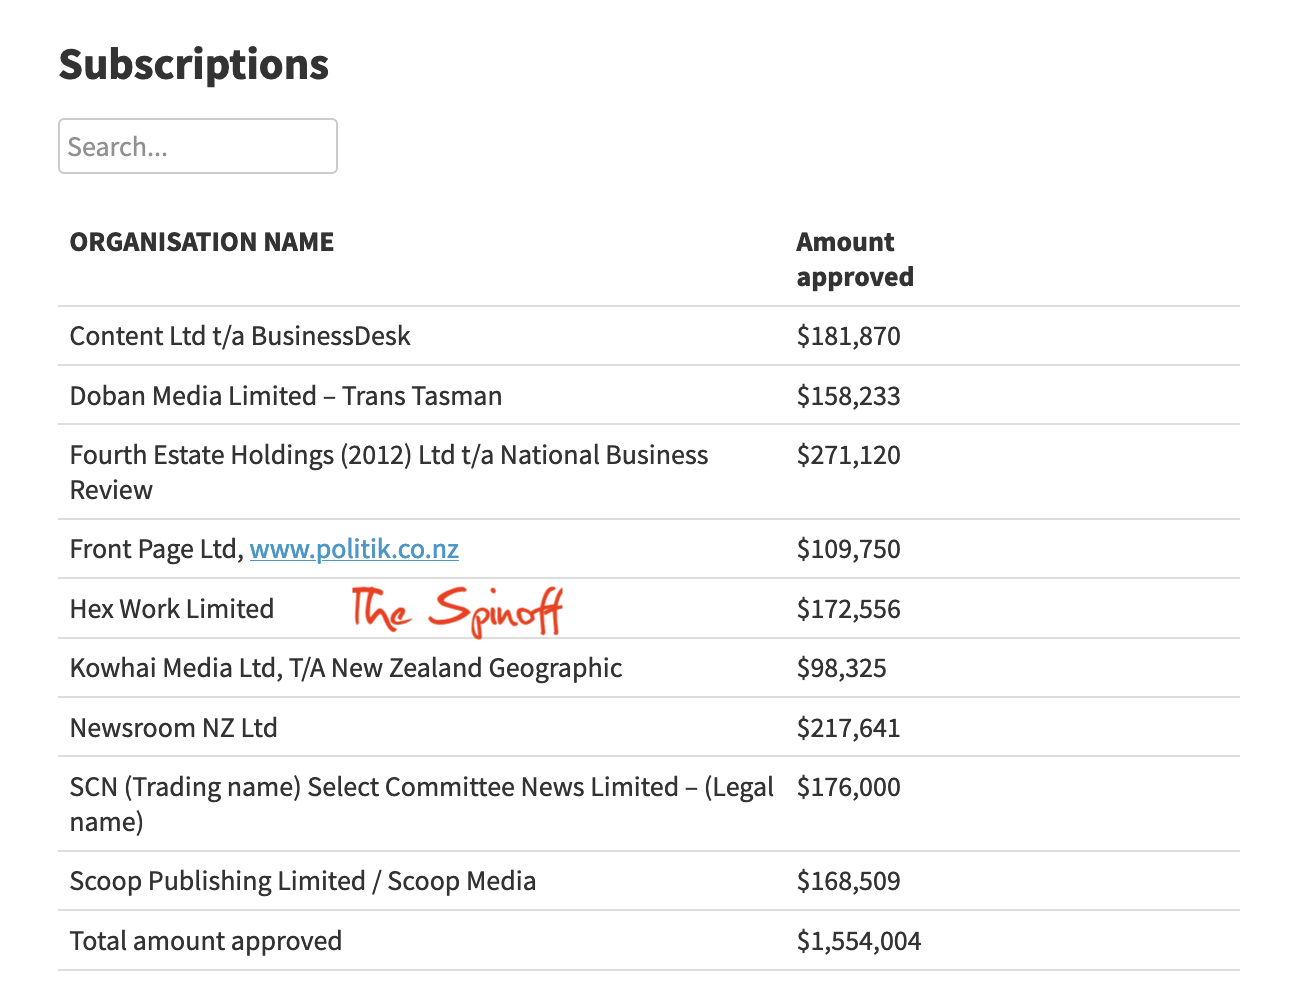This screenshot has width=1302, height=1000.
Task: Open the www.politik.co.nz link
Action: 354,549
